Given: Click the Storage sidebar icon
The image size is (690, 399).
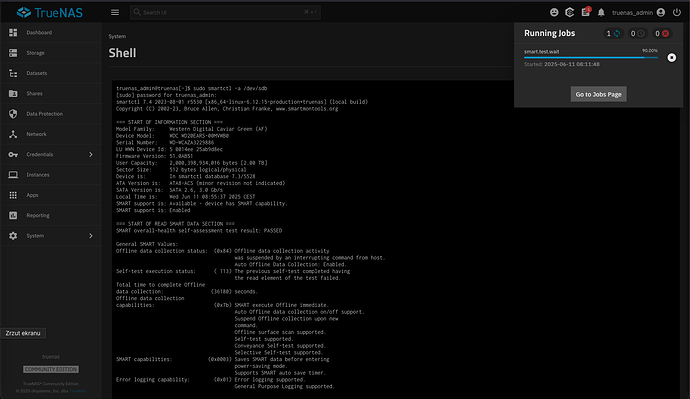Looking at the screenshot, I should (13, 53).
